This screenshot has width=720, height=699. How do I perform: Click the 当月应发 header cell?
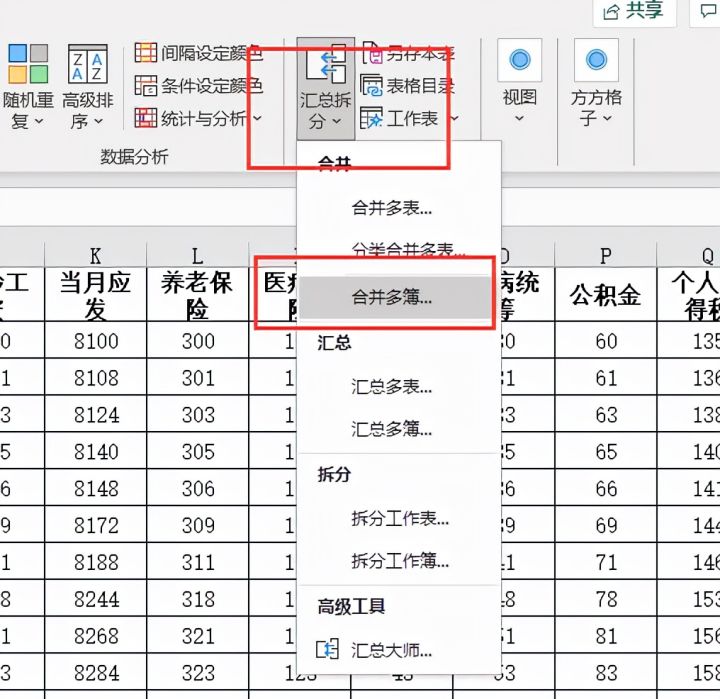[96, 295]
